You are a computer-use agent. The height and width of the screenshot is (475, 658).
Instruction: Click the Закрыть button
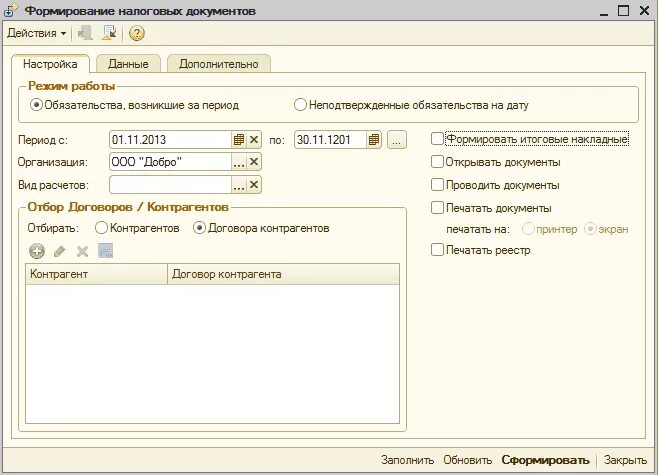(x=625, y=460)
